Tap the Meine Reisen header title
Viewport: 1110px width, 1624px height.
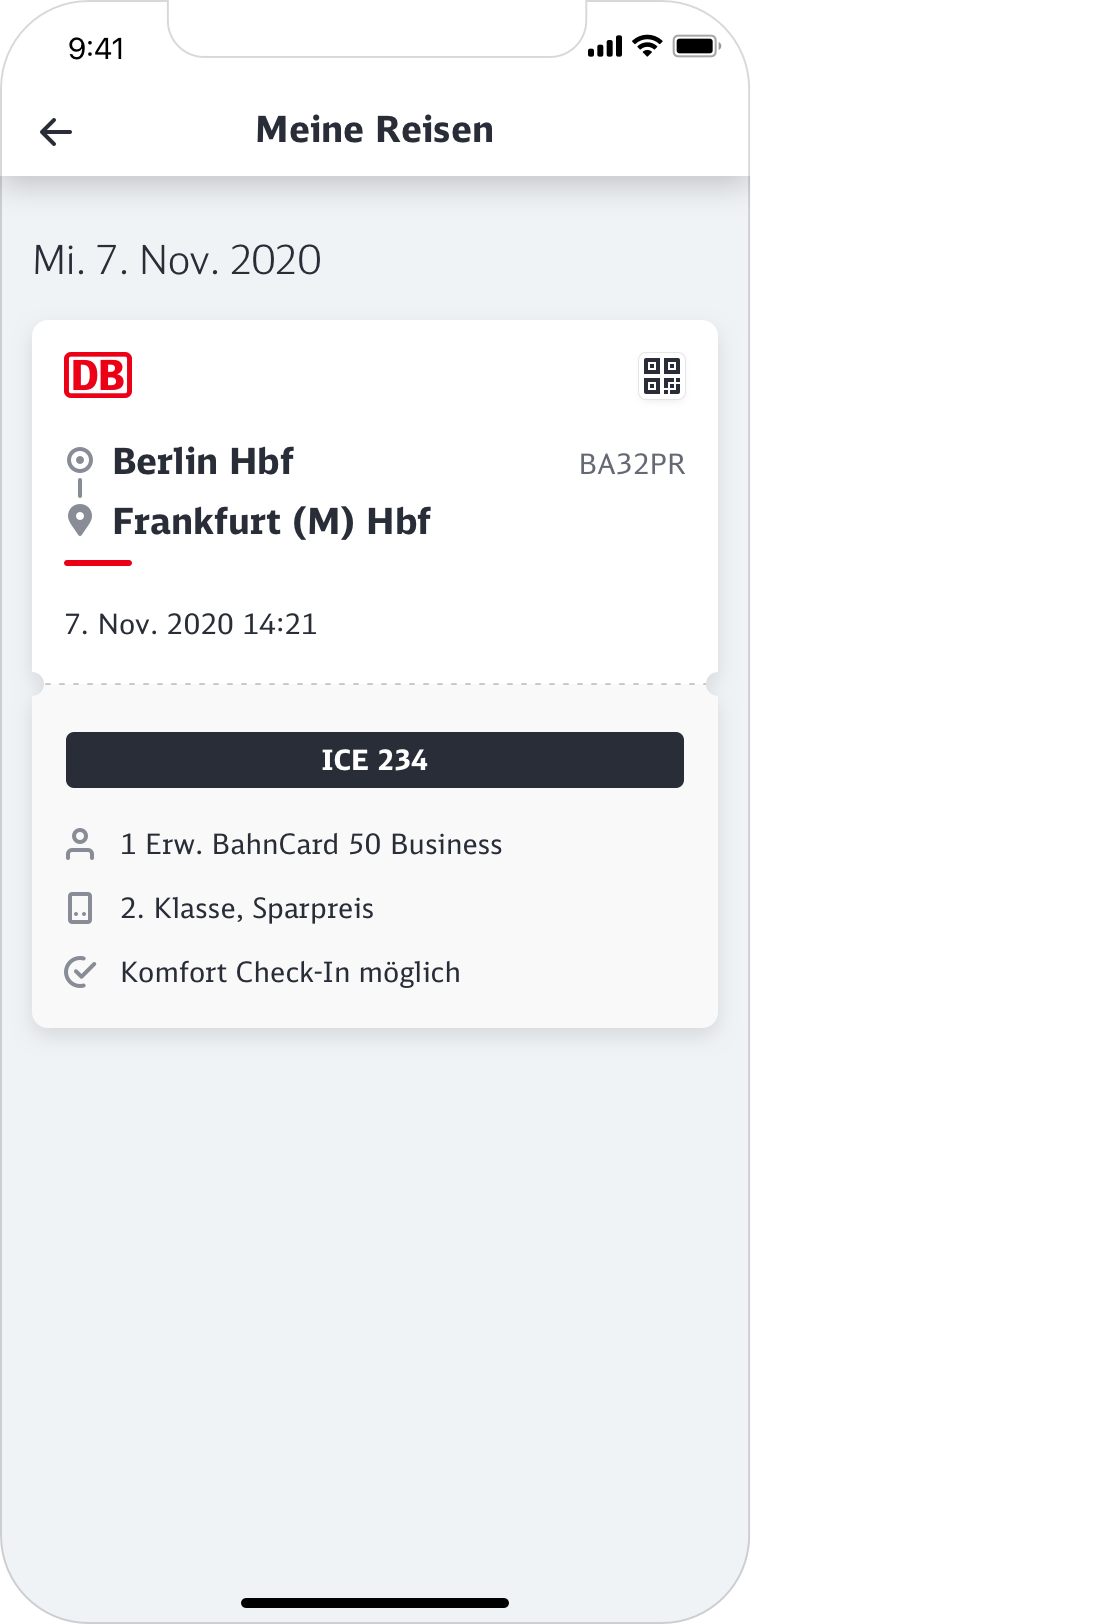[x=375, y=130]
